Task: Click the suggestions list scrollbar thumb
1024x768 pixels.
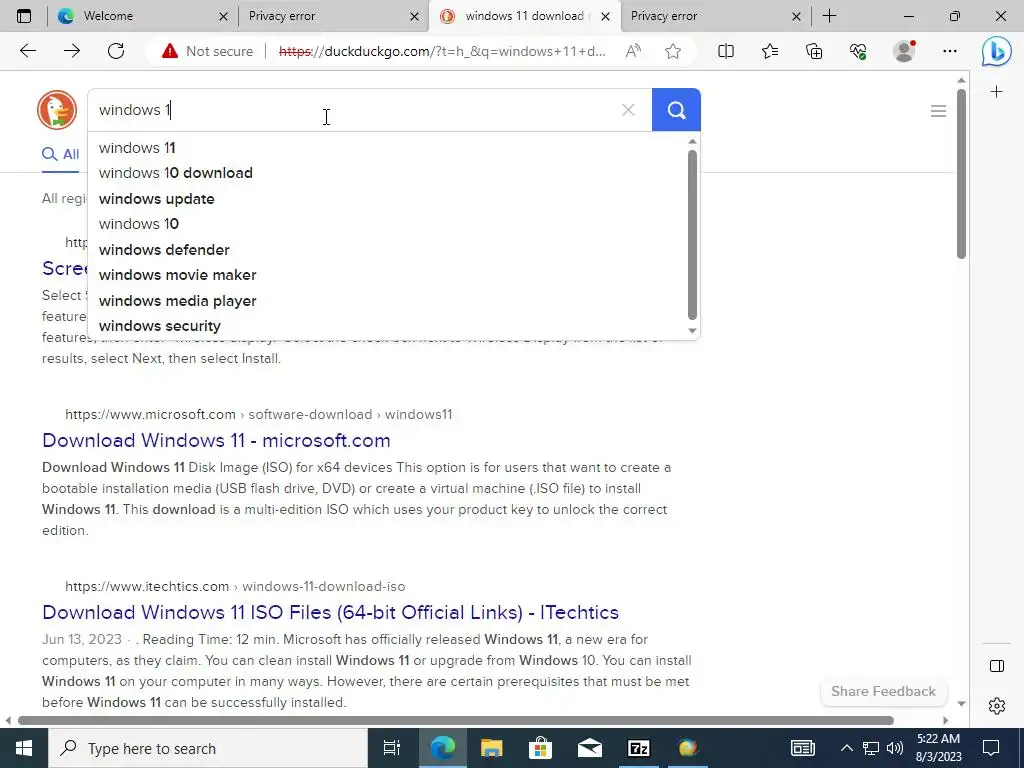Action: 692,235
